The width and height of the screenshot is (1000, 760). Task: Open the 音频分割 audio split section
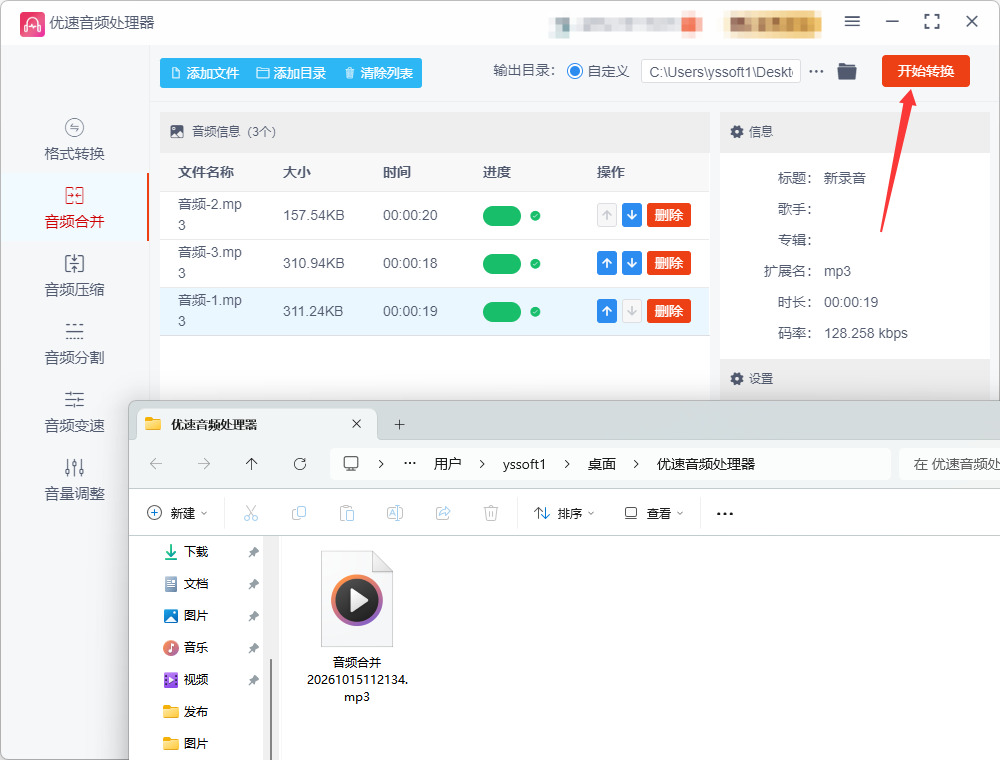point(74,344)
